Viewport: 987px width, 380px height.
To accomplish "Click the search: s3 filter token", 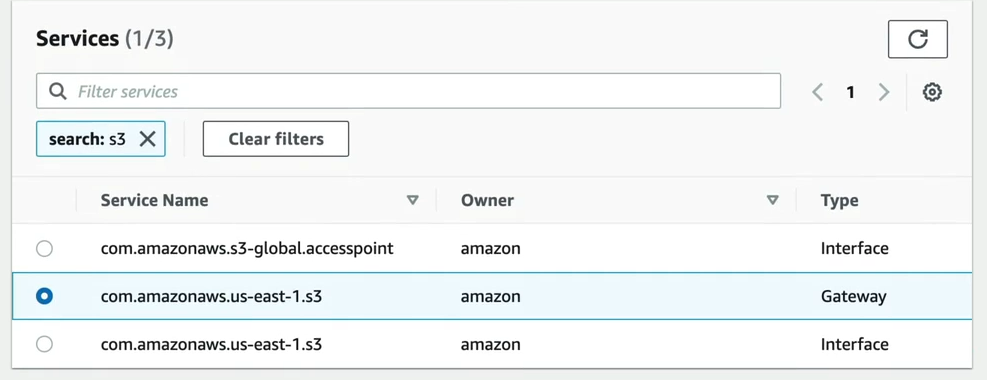I will point(87,139).
